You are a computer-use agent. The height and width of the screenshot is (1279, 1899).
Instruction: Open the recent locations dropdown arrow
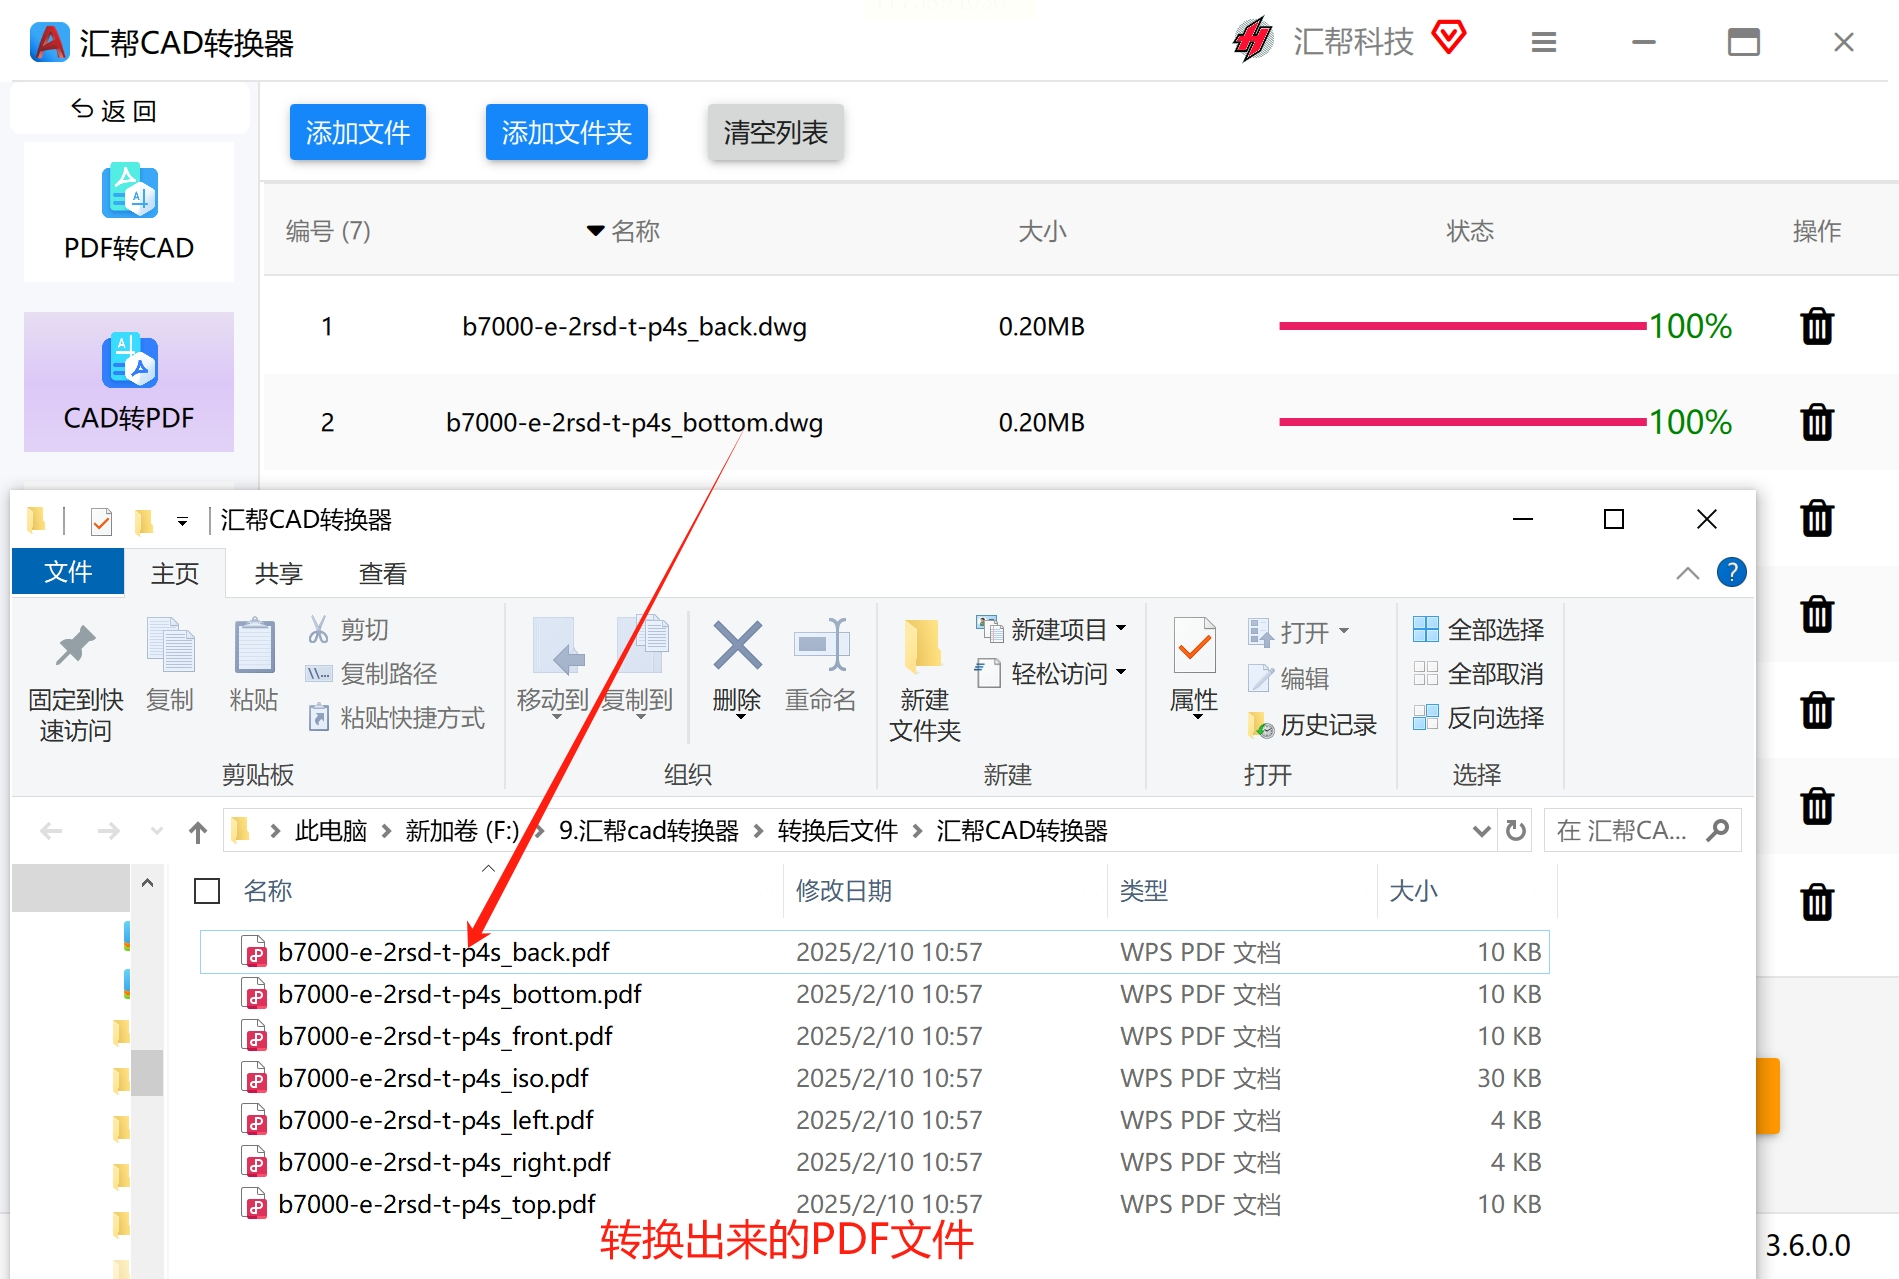click(x=156, y=831)
